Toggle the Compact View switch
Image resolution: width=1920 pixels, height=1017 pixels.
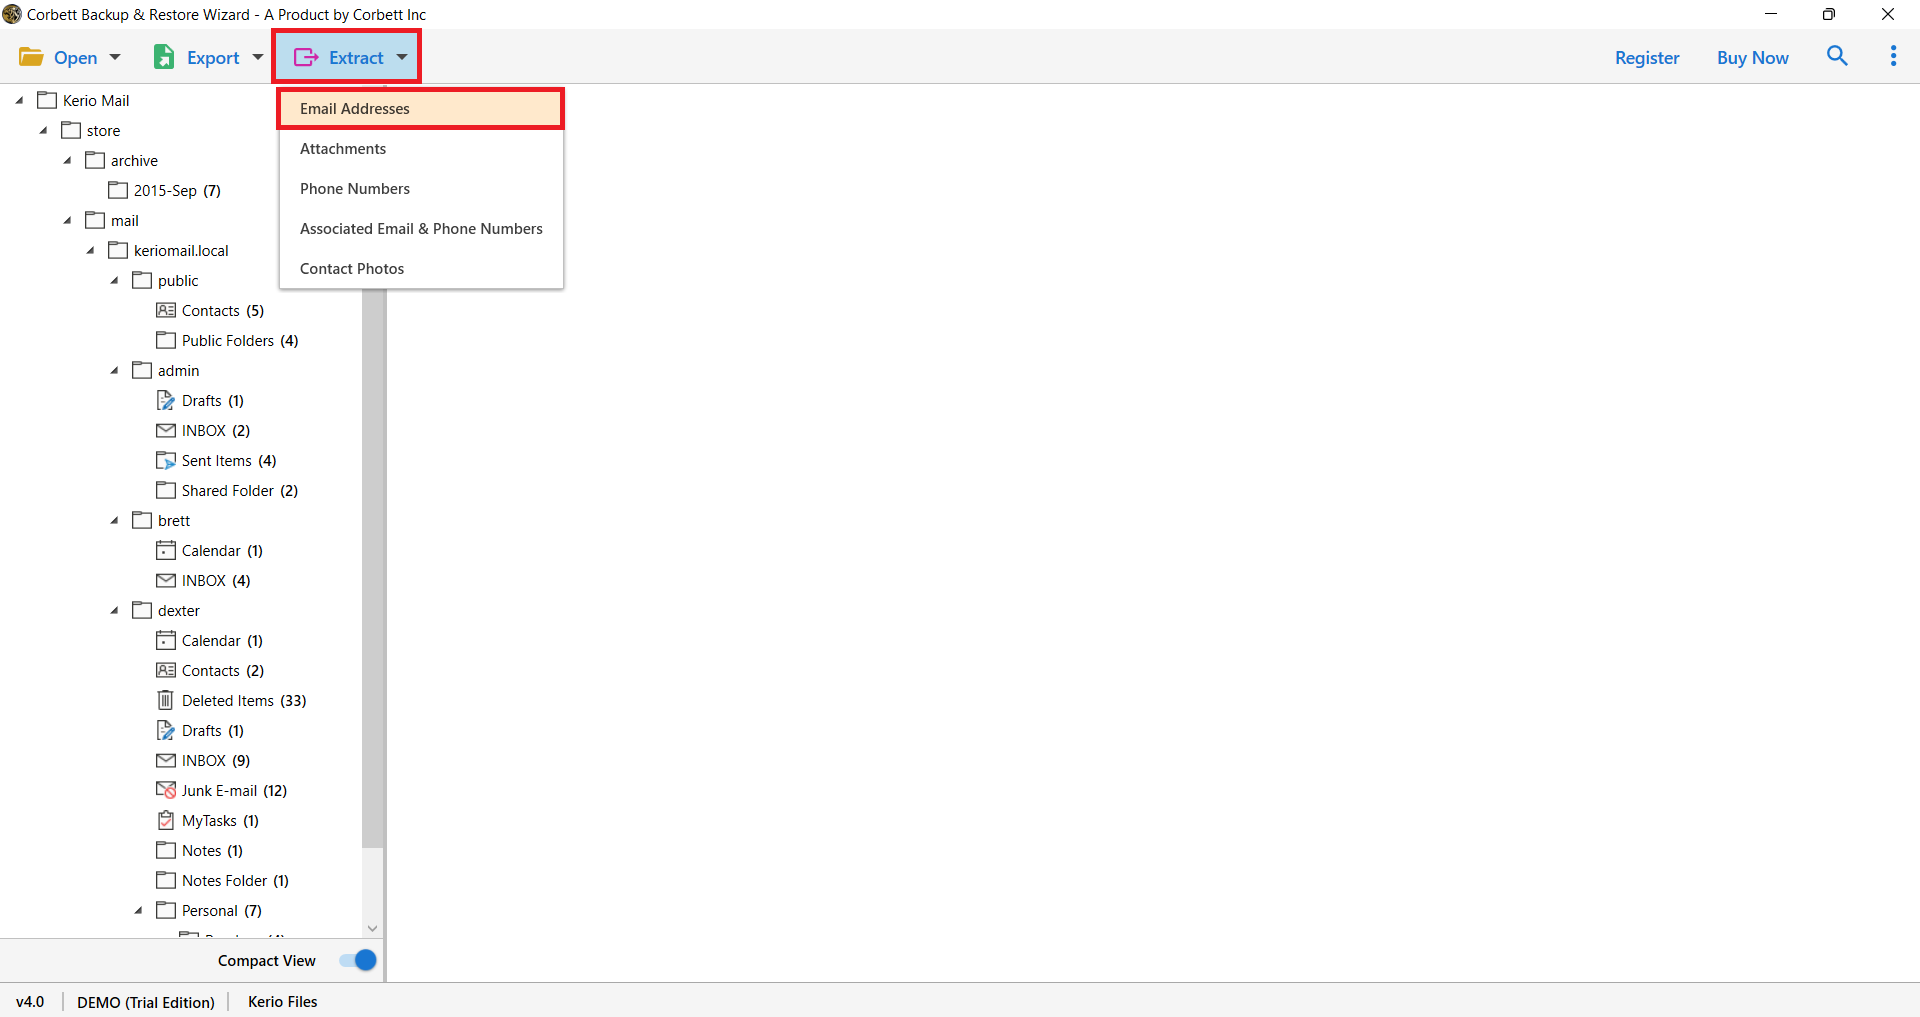tap(358, 960)
